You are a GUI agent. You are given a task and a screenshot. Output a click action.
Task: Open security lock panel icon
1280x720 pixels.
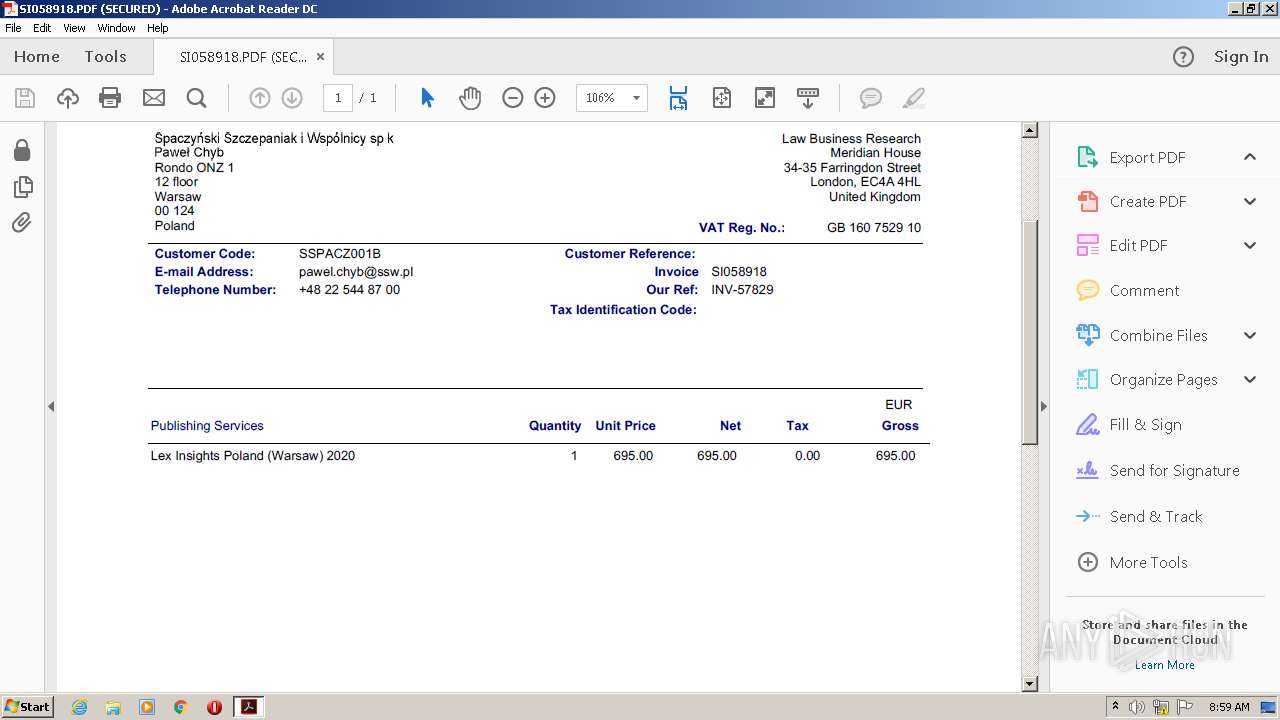coord(22,150)
